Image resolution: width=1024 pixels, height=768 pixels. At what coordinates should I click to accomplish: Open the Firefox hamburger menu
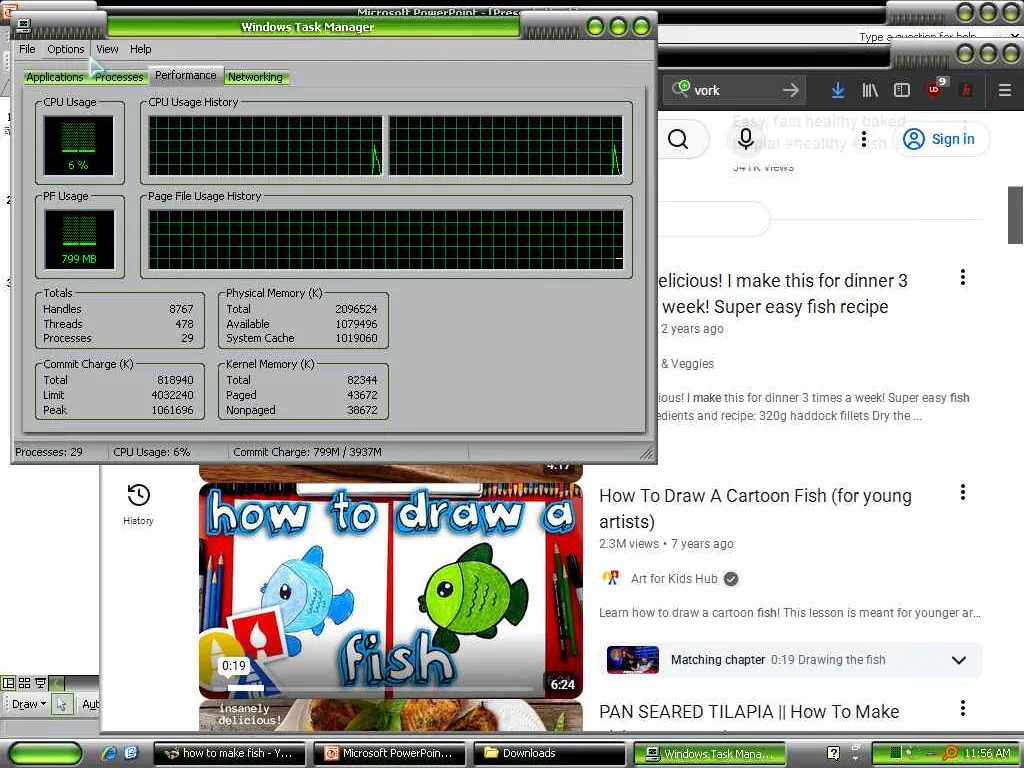(1005, 90)
